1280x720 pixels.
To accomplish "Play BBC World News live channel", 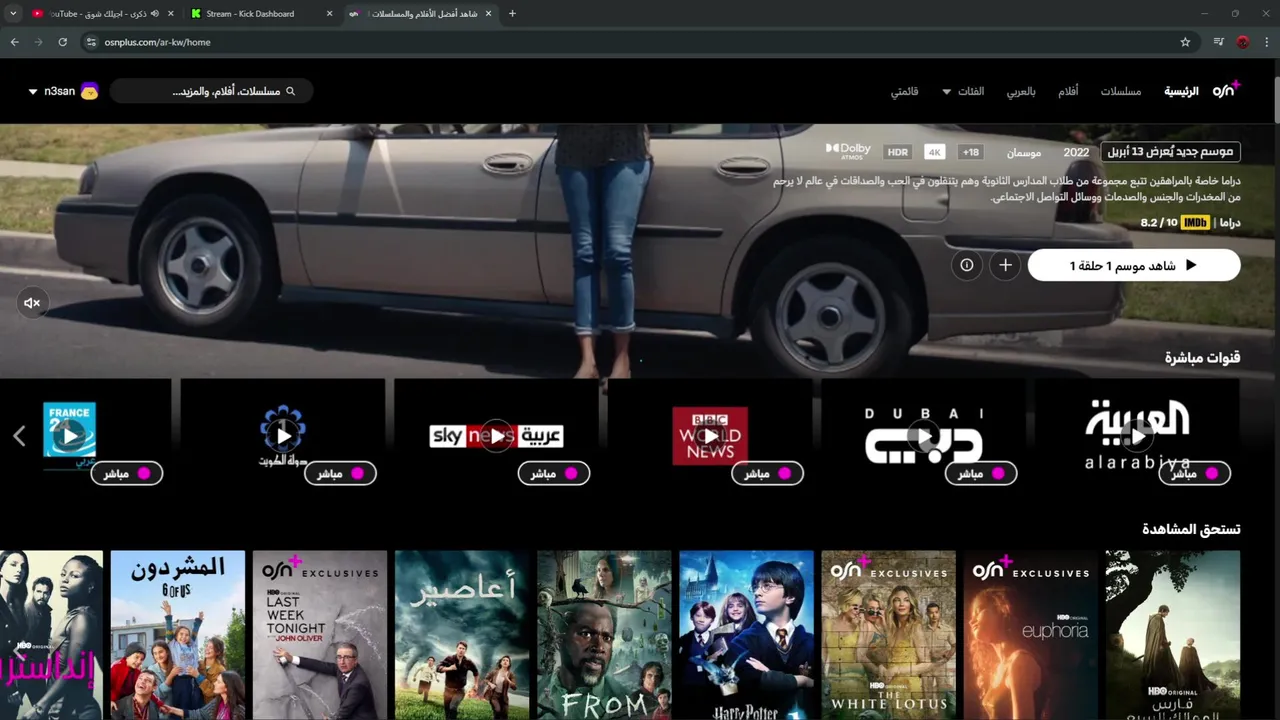I will coord(710,436).
